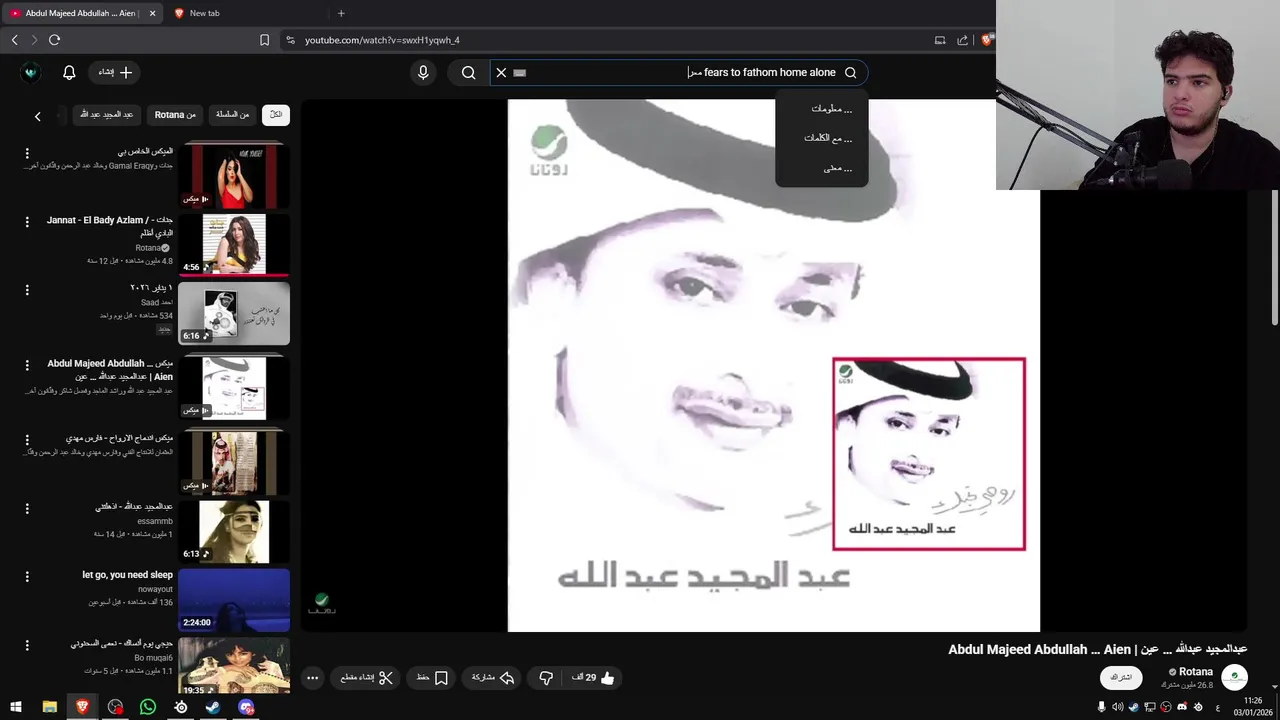
Task: Bookmark this page via the bookmark icon
Action: point(264,40)
